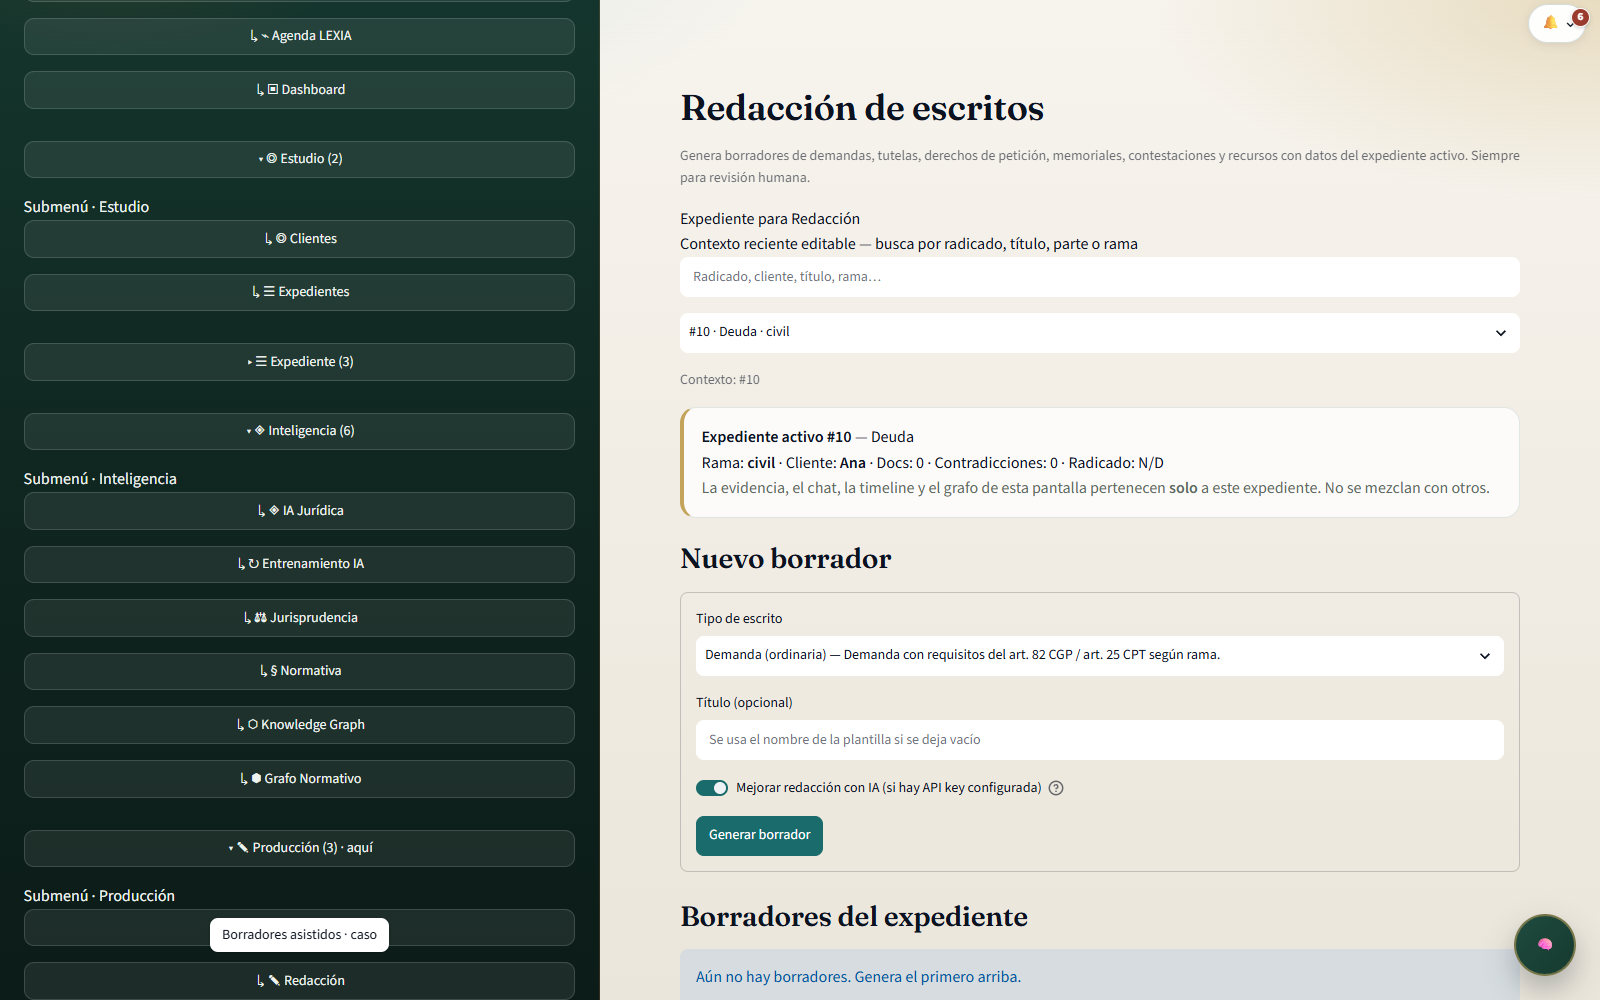Collapse the Estudio (2) section
This screenshot has width=1600, height=1000.
click(299, 159)
